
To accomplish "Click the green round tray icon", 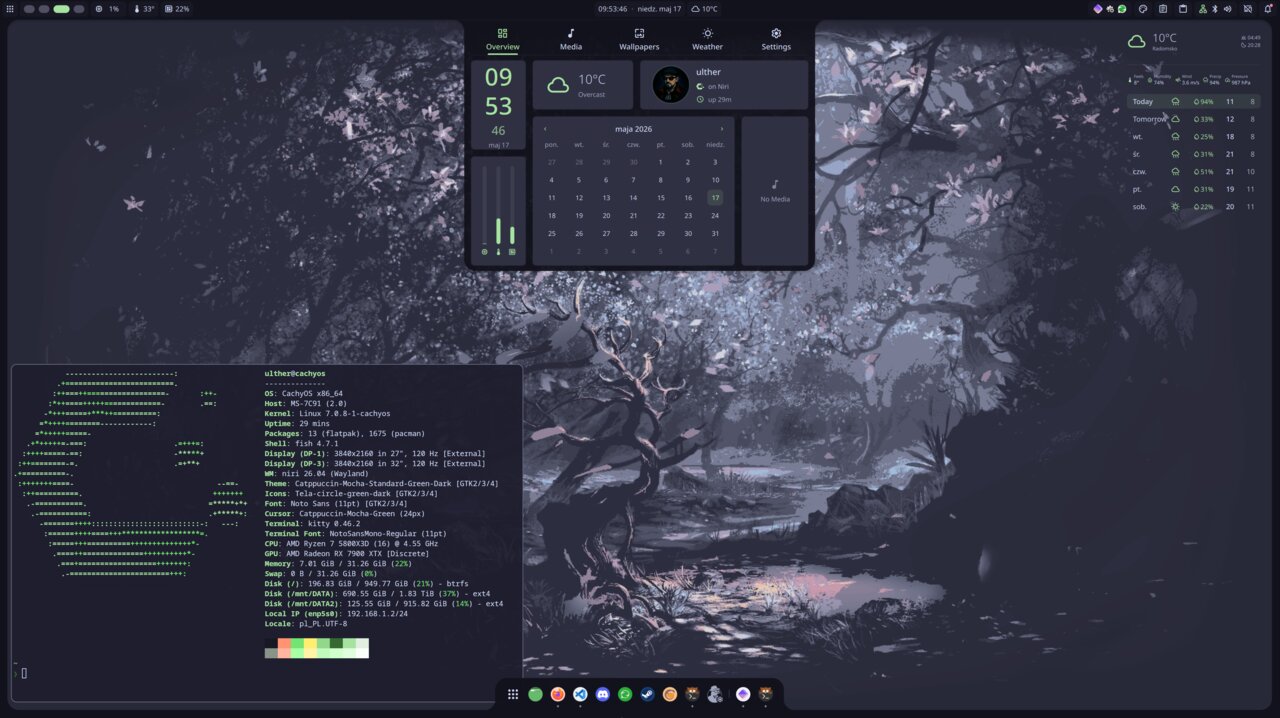I will 1122,9.
